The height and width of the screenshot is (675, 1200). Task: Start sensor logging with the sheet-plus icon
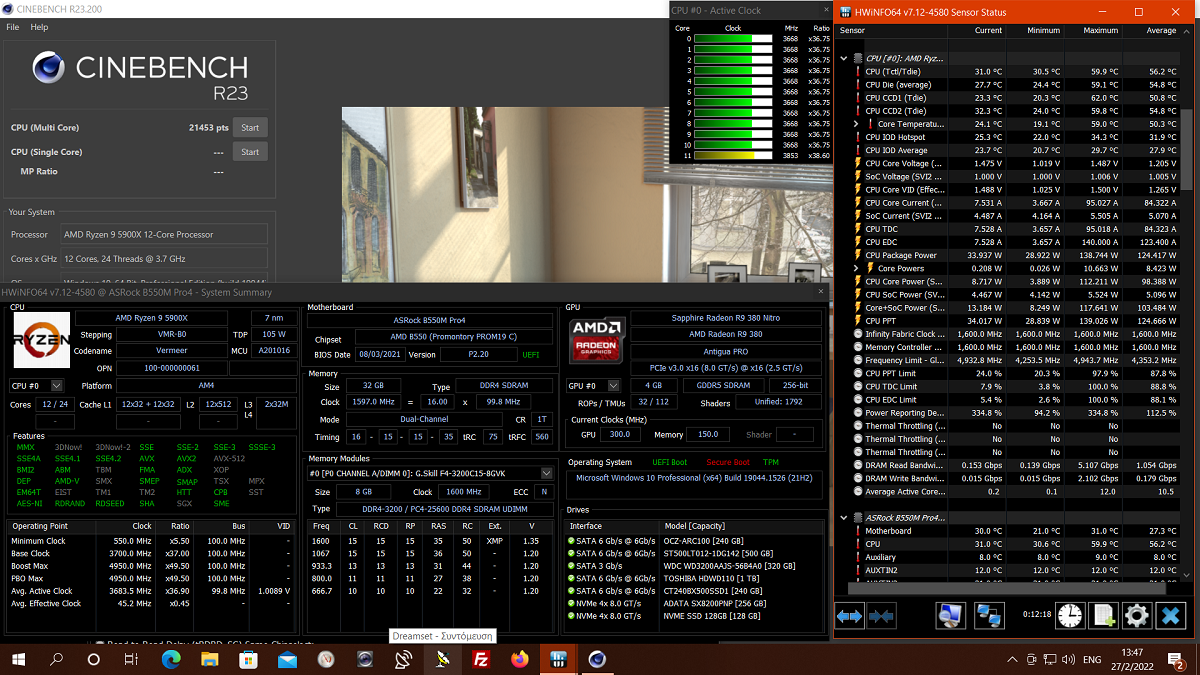pyautogui.click(x=1104, y=615)
